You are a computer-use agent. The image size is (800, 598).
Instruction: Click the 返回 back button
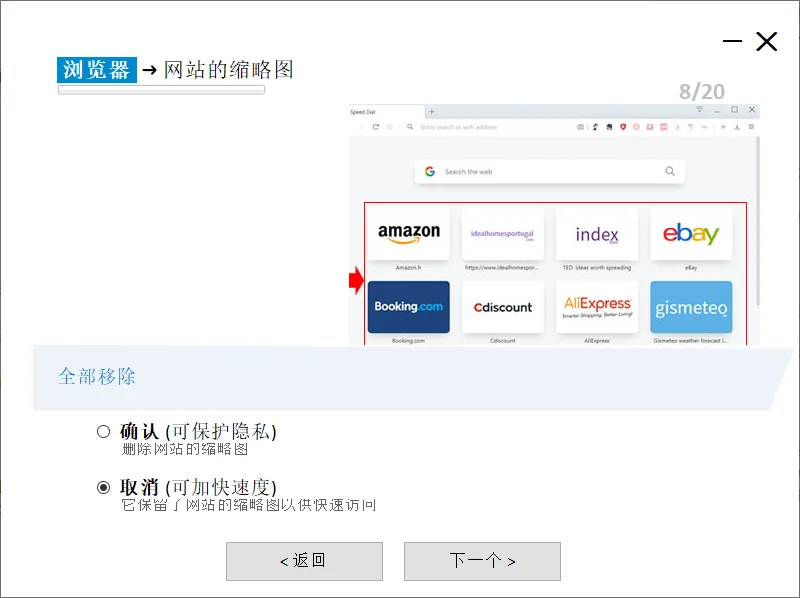[x=304, y=561]
